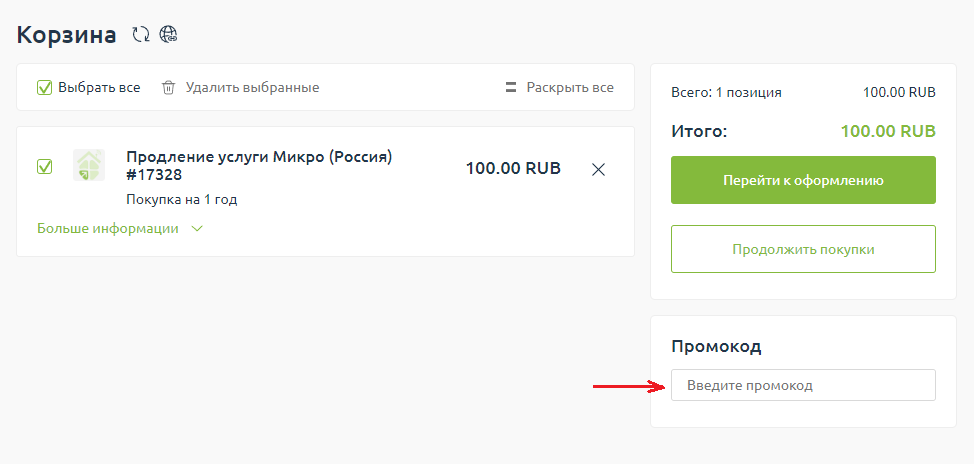Click the product title 'Продление услуги Микро (Россия)'

[x=259, y=157]
